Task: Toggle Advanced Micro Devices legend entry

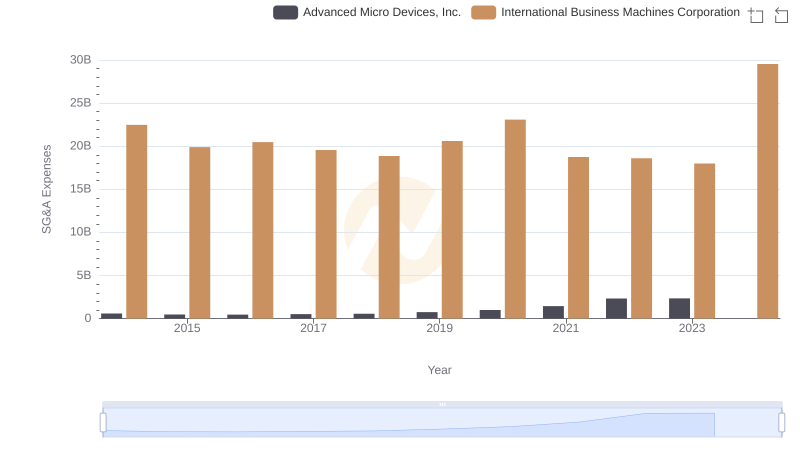Action: (367, 12)
